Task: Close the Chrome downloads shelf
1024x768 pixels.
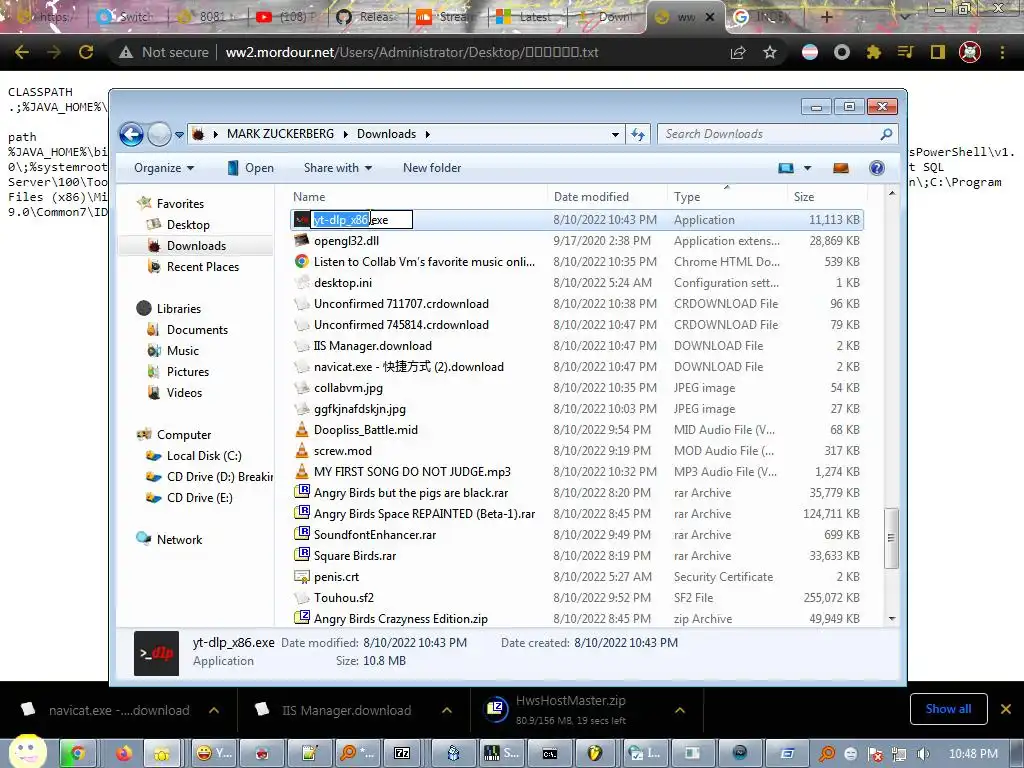Action: (1006, 709)
